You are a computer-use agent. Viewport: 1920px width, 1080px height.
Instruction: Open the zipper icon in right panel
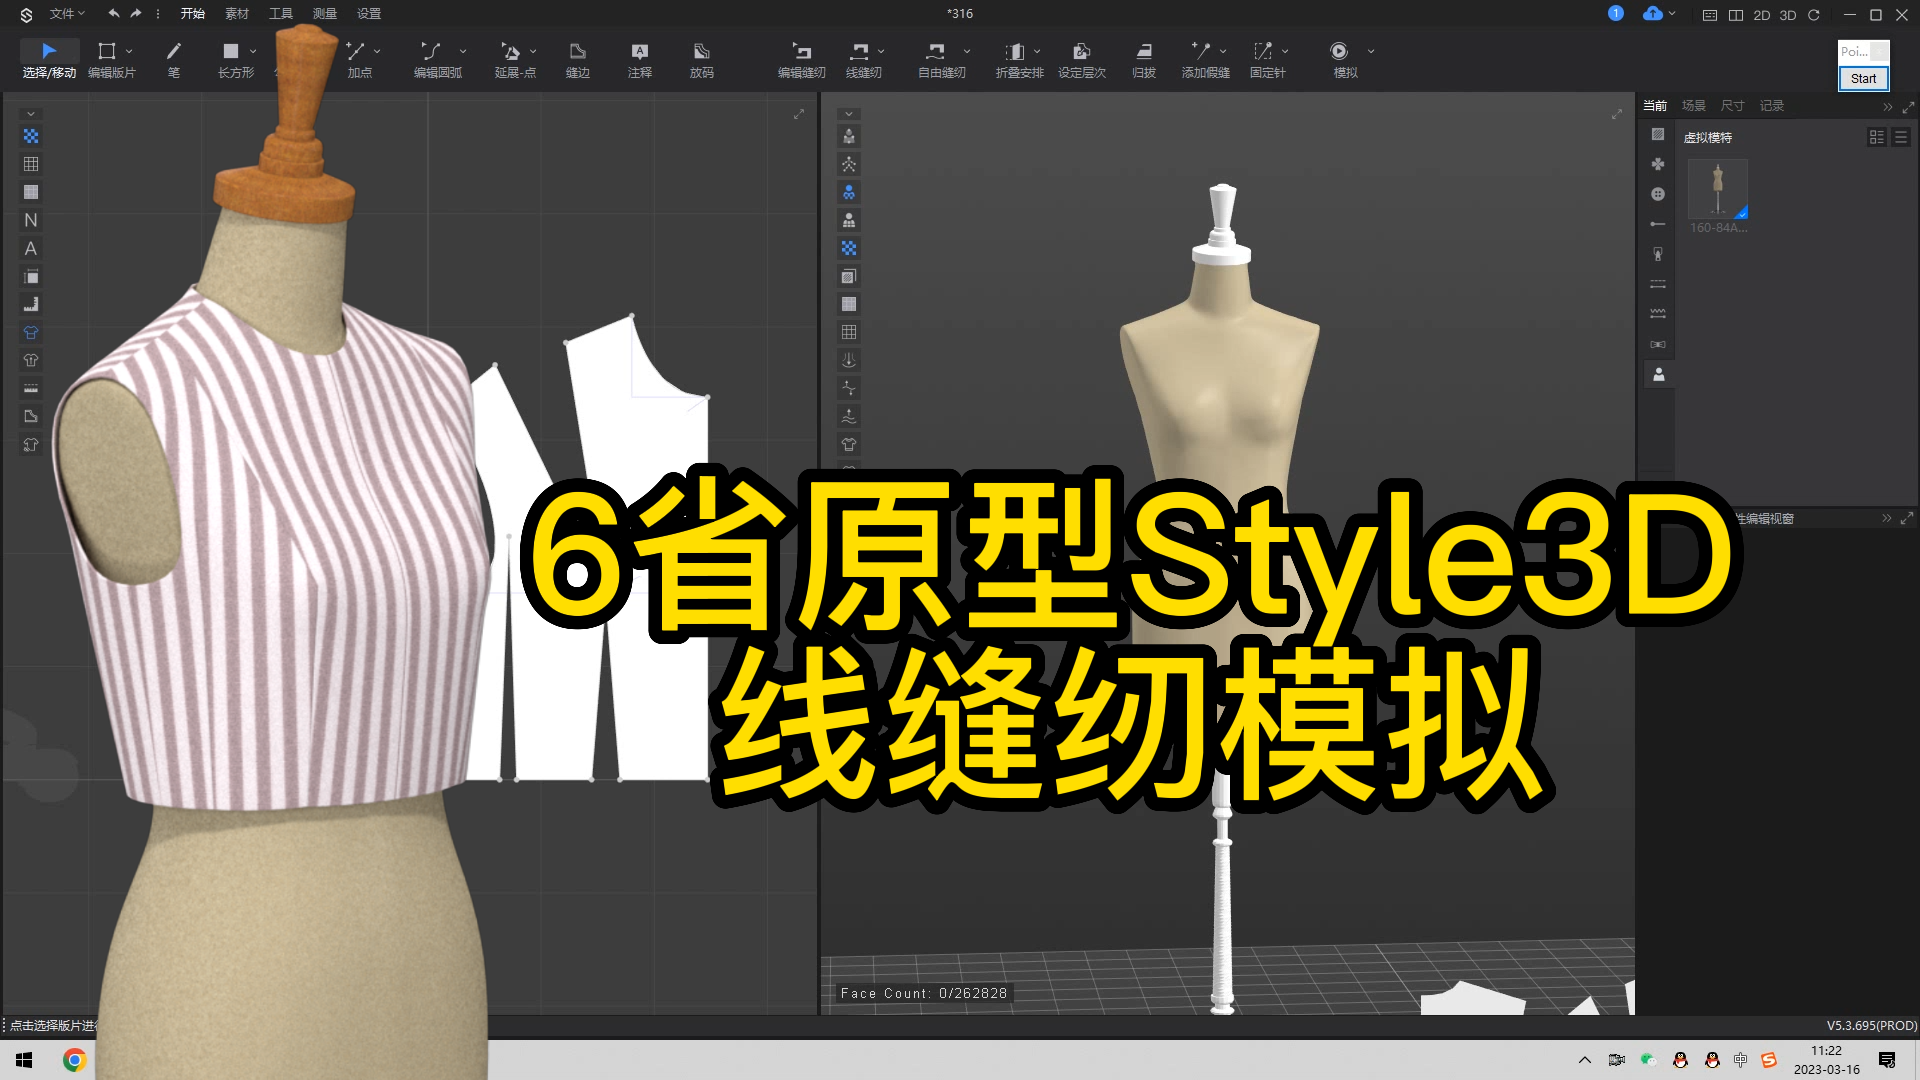[x=1658, y=254]
